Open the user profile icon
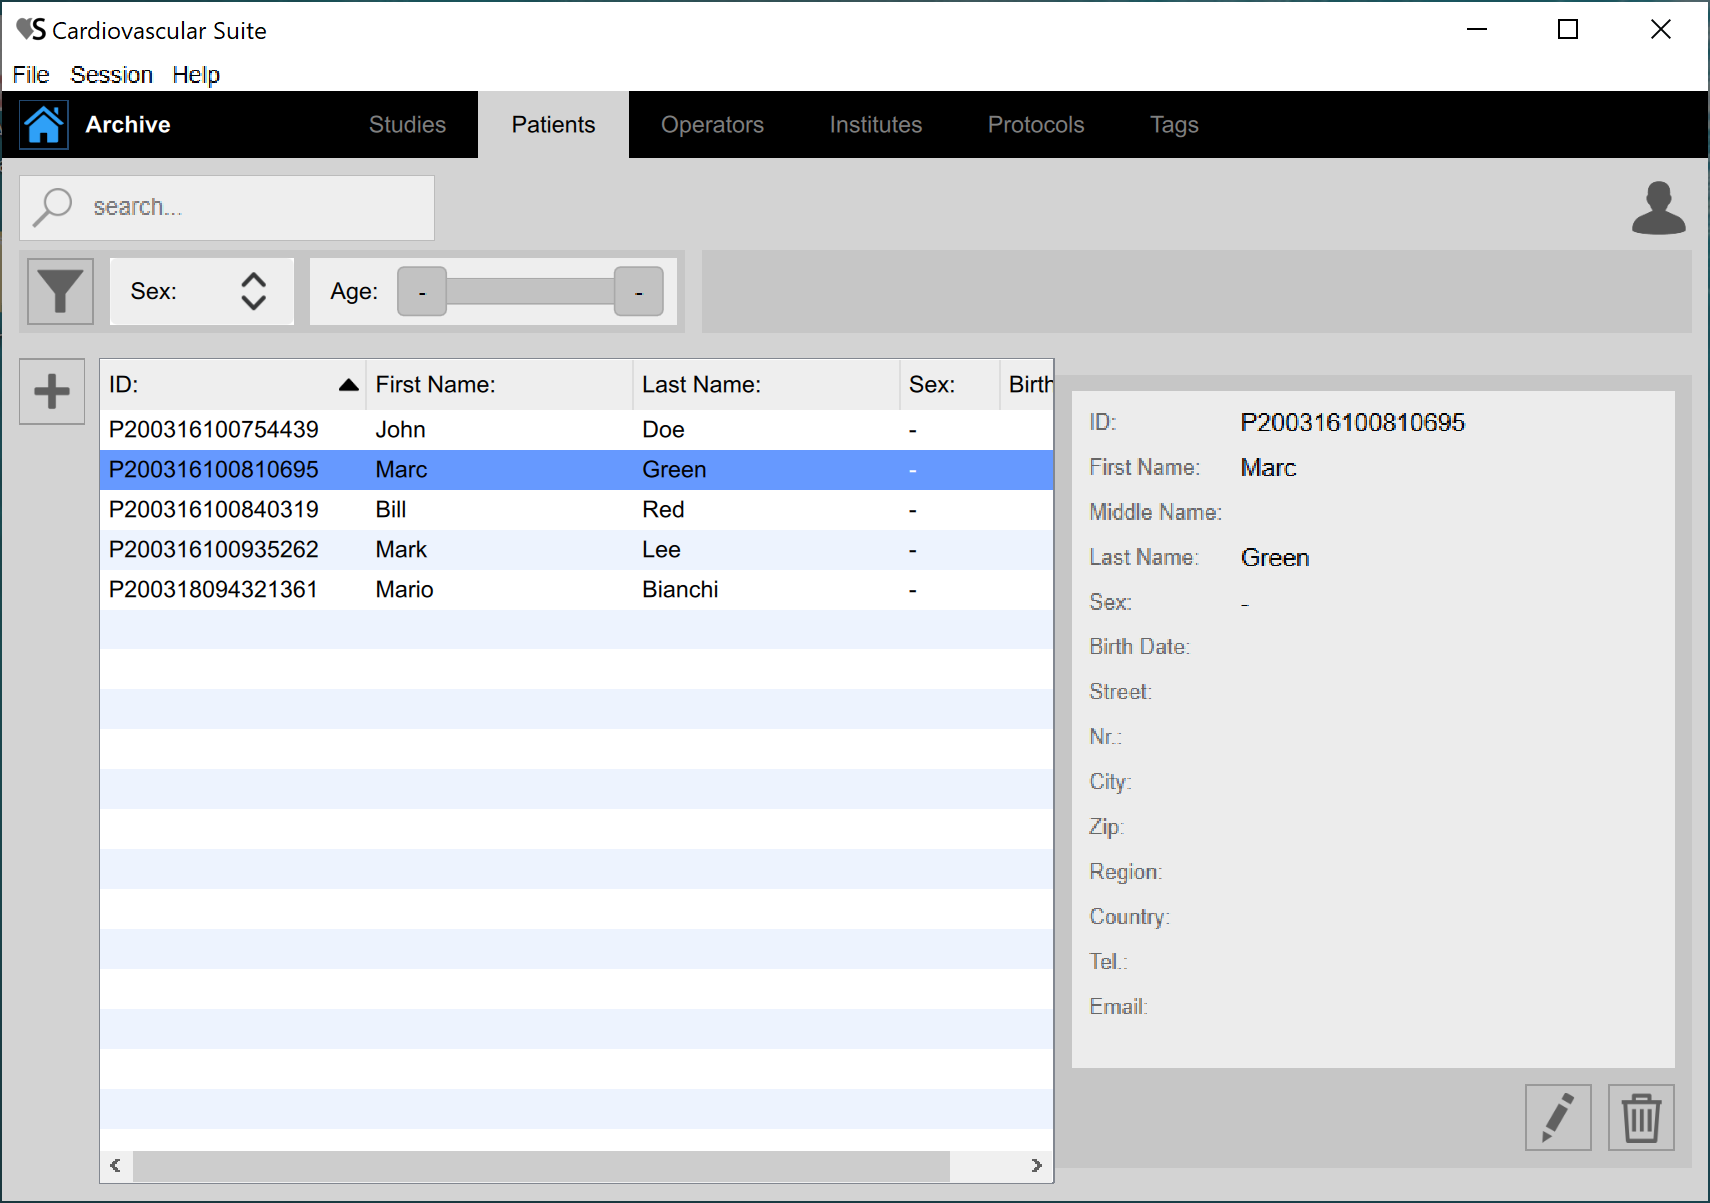1710x1203 pixels. coord(1658,208)
